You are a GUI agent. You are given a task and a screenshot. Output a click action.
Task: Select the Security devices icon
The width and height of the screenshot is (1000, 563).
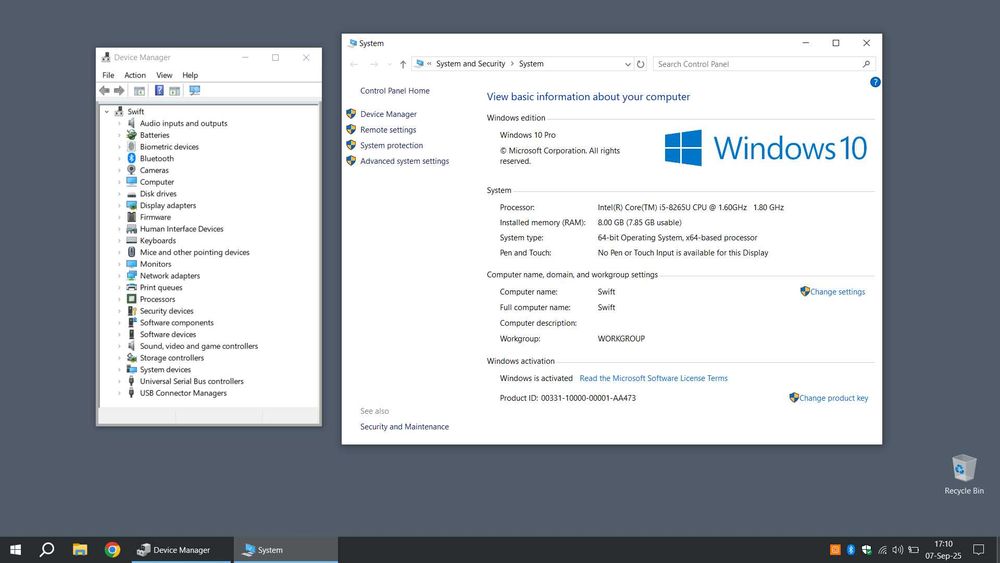tap(131, 311)
